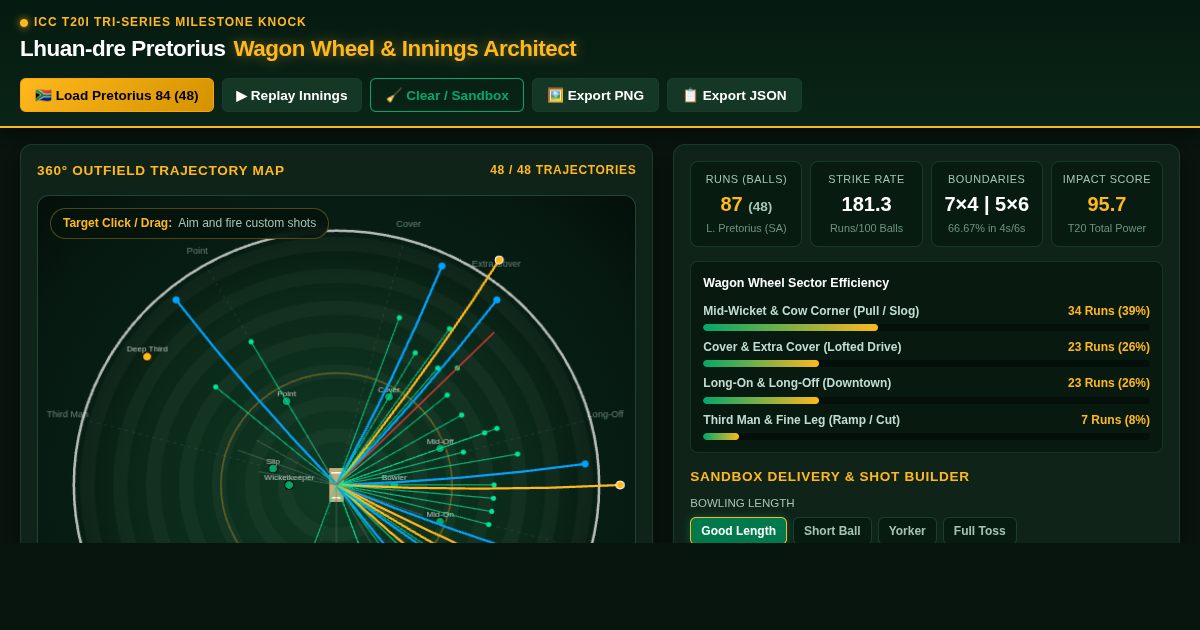Click the orange boundary endpoint below Long-Off

[x=620, y=485]
